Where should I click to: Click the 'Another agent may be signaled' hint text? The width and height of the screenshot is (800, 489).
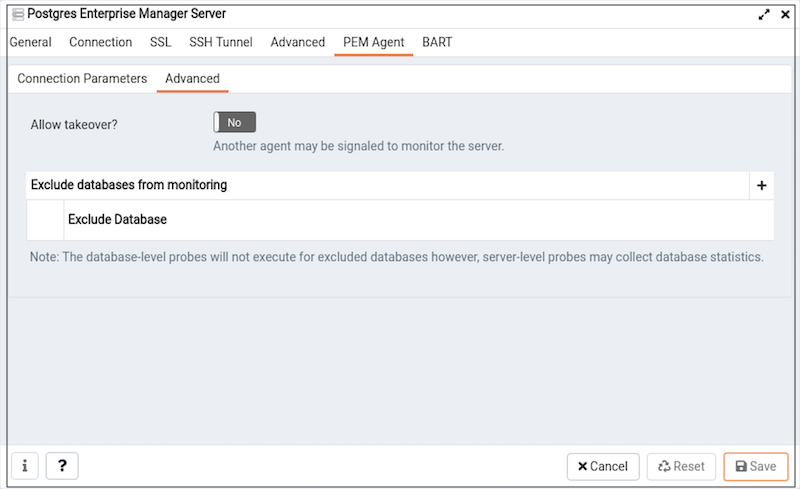pos(358,146)
